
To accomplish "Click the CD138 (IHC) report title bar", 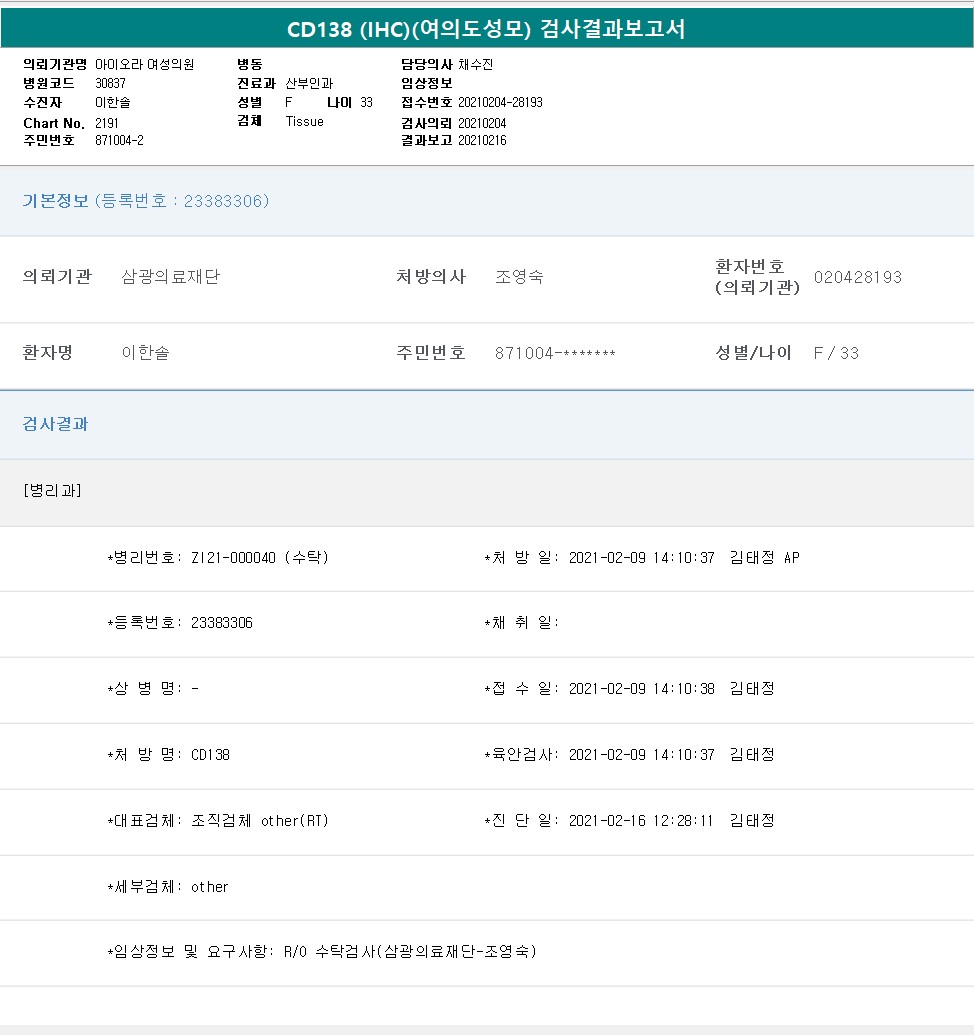I will click(487, 29).
